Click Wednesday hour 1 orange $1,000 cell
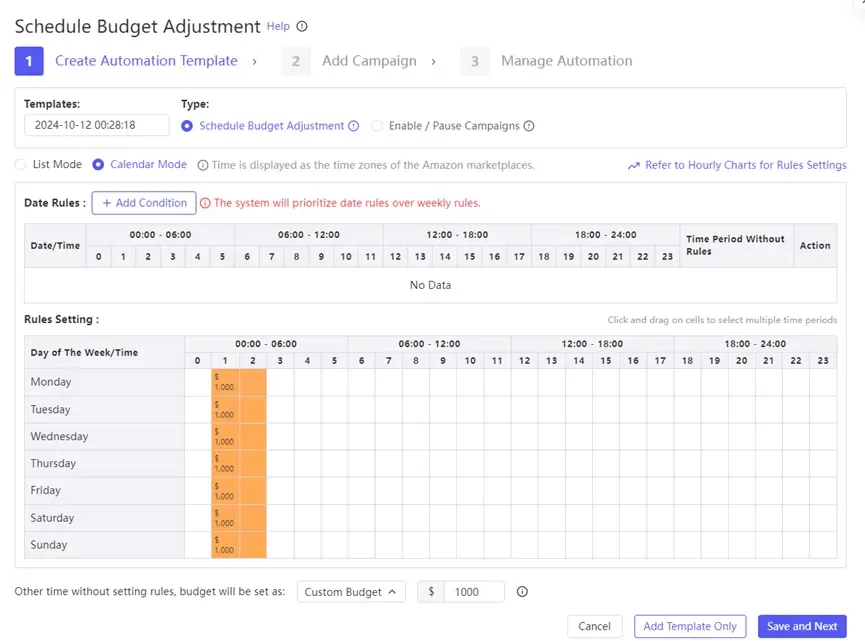 point(225,436)
